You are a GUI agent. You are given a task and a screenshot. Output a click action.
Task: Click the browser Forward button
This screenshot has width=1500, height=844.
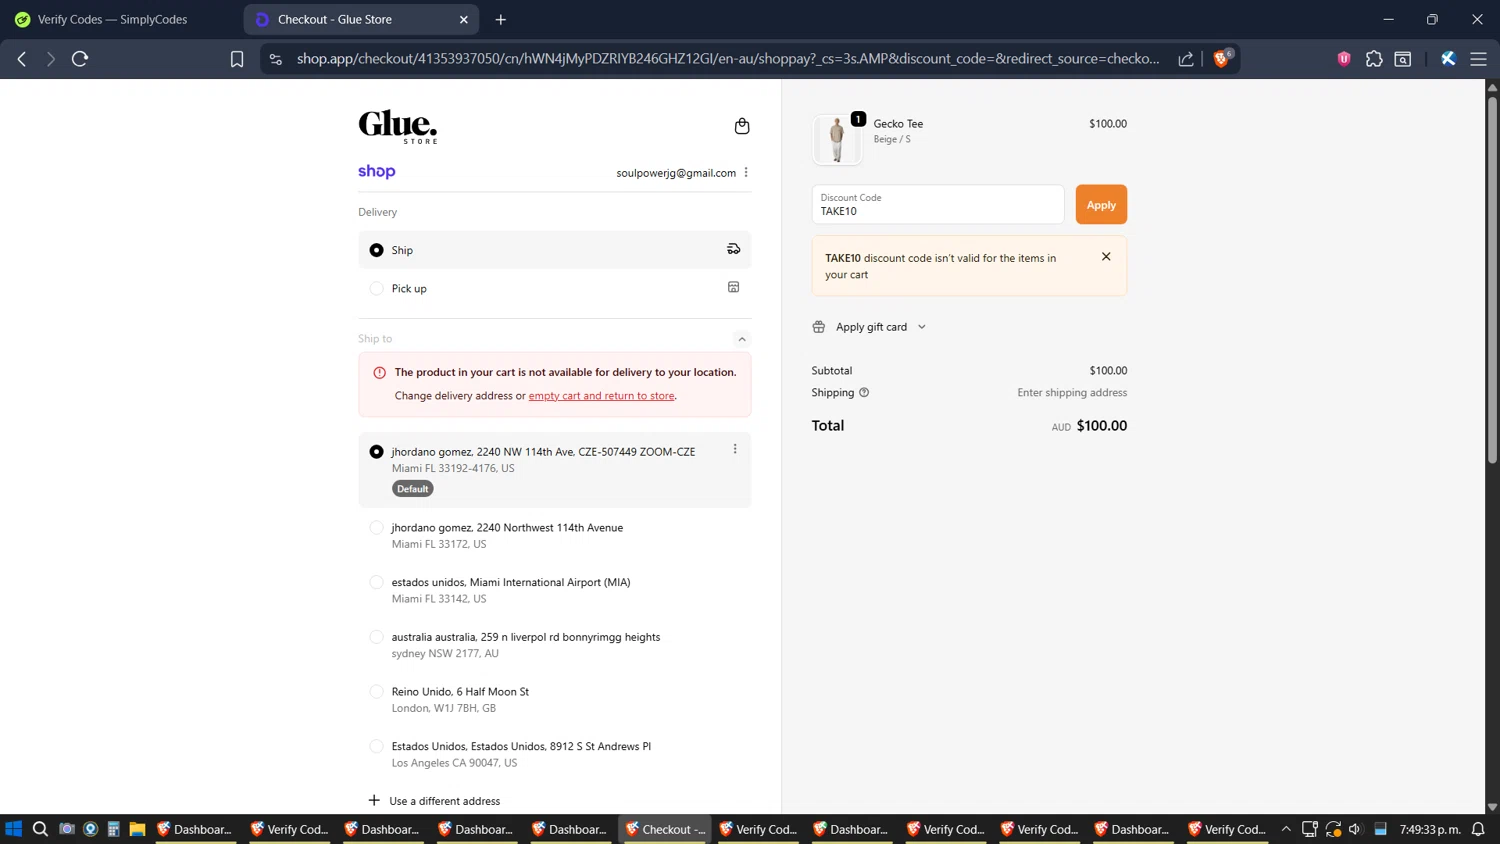[50, 59]
